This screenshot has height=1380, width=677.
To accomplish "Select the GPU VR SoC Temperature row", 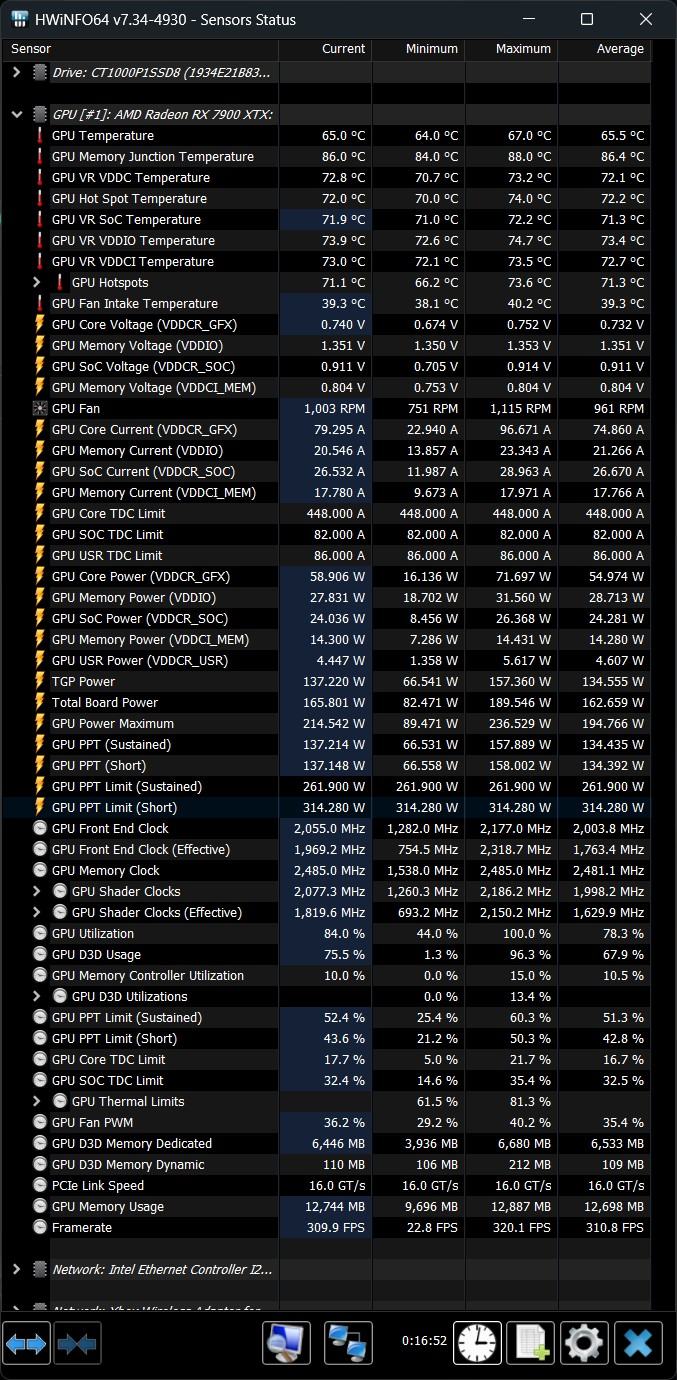I will [327, 219].
